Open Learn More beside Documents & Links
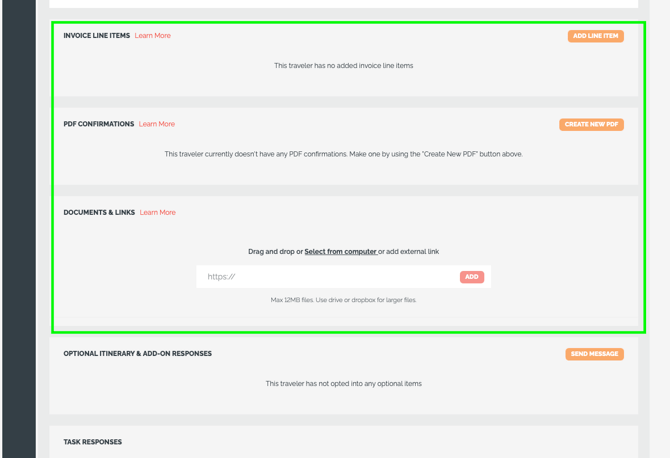Viewport: 670px width, 458px height. [x=158, y=212]
